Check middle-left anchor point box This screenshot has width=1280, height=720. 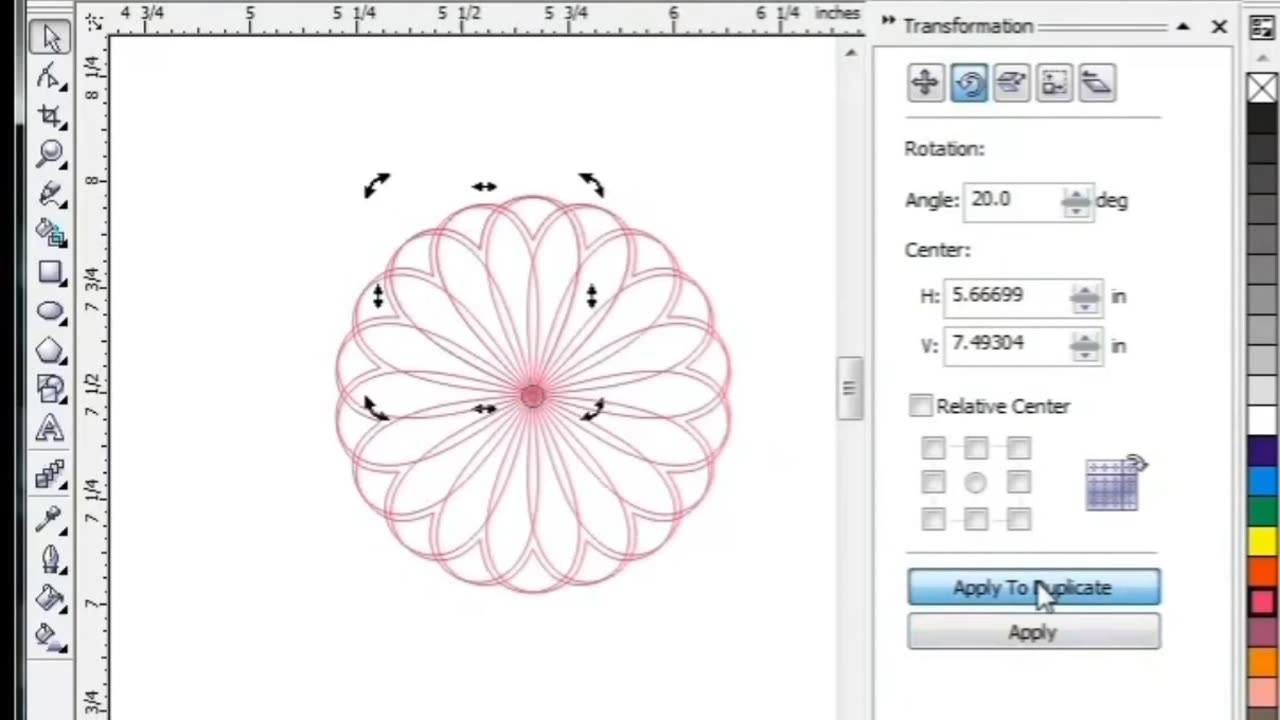933,483
